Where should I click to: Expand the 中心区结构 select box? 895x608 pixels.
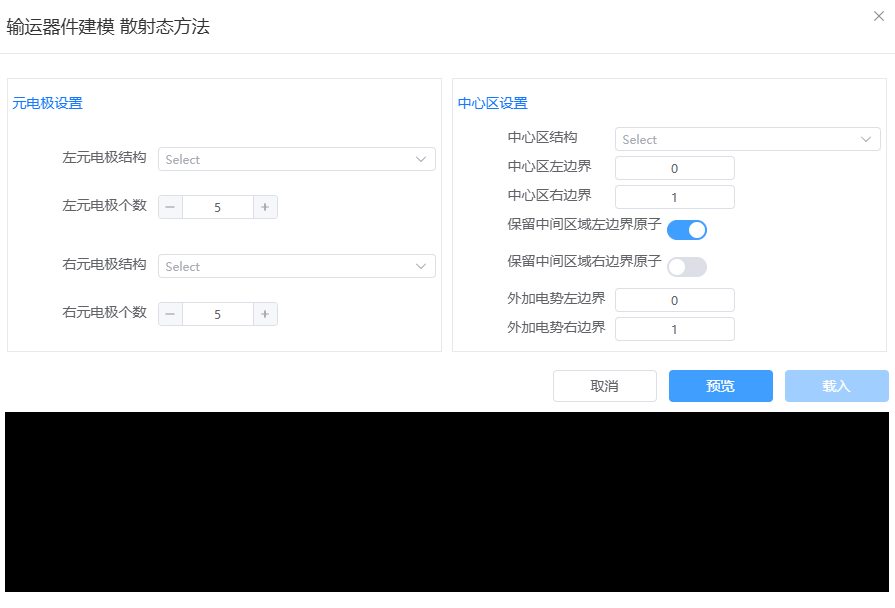[747, 140]
